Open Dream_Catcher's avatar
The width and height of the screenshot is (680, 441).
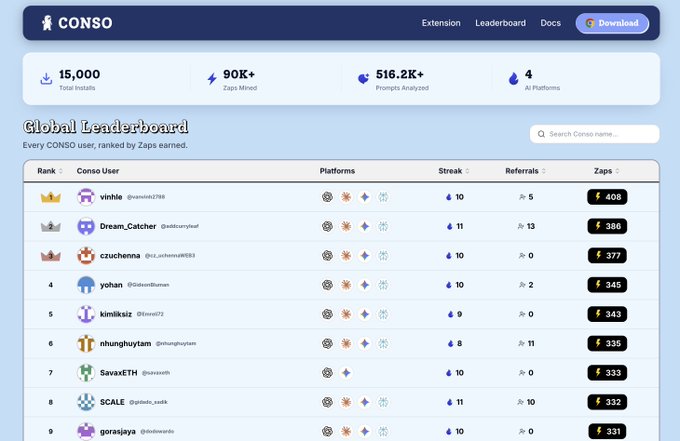[86, 226]
